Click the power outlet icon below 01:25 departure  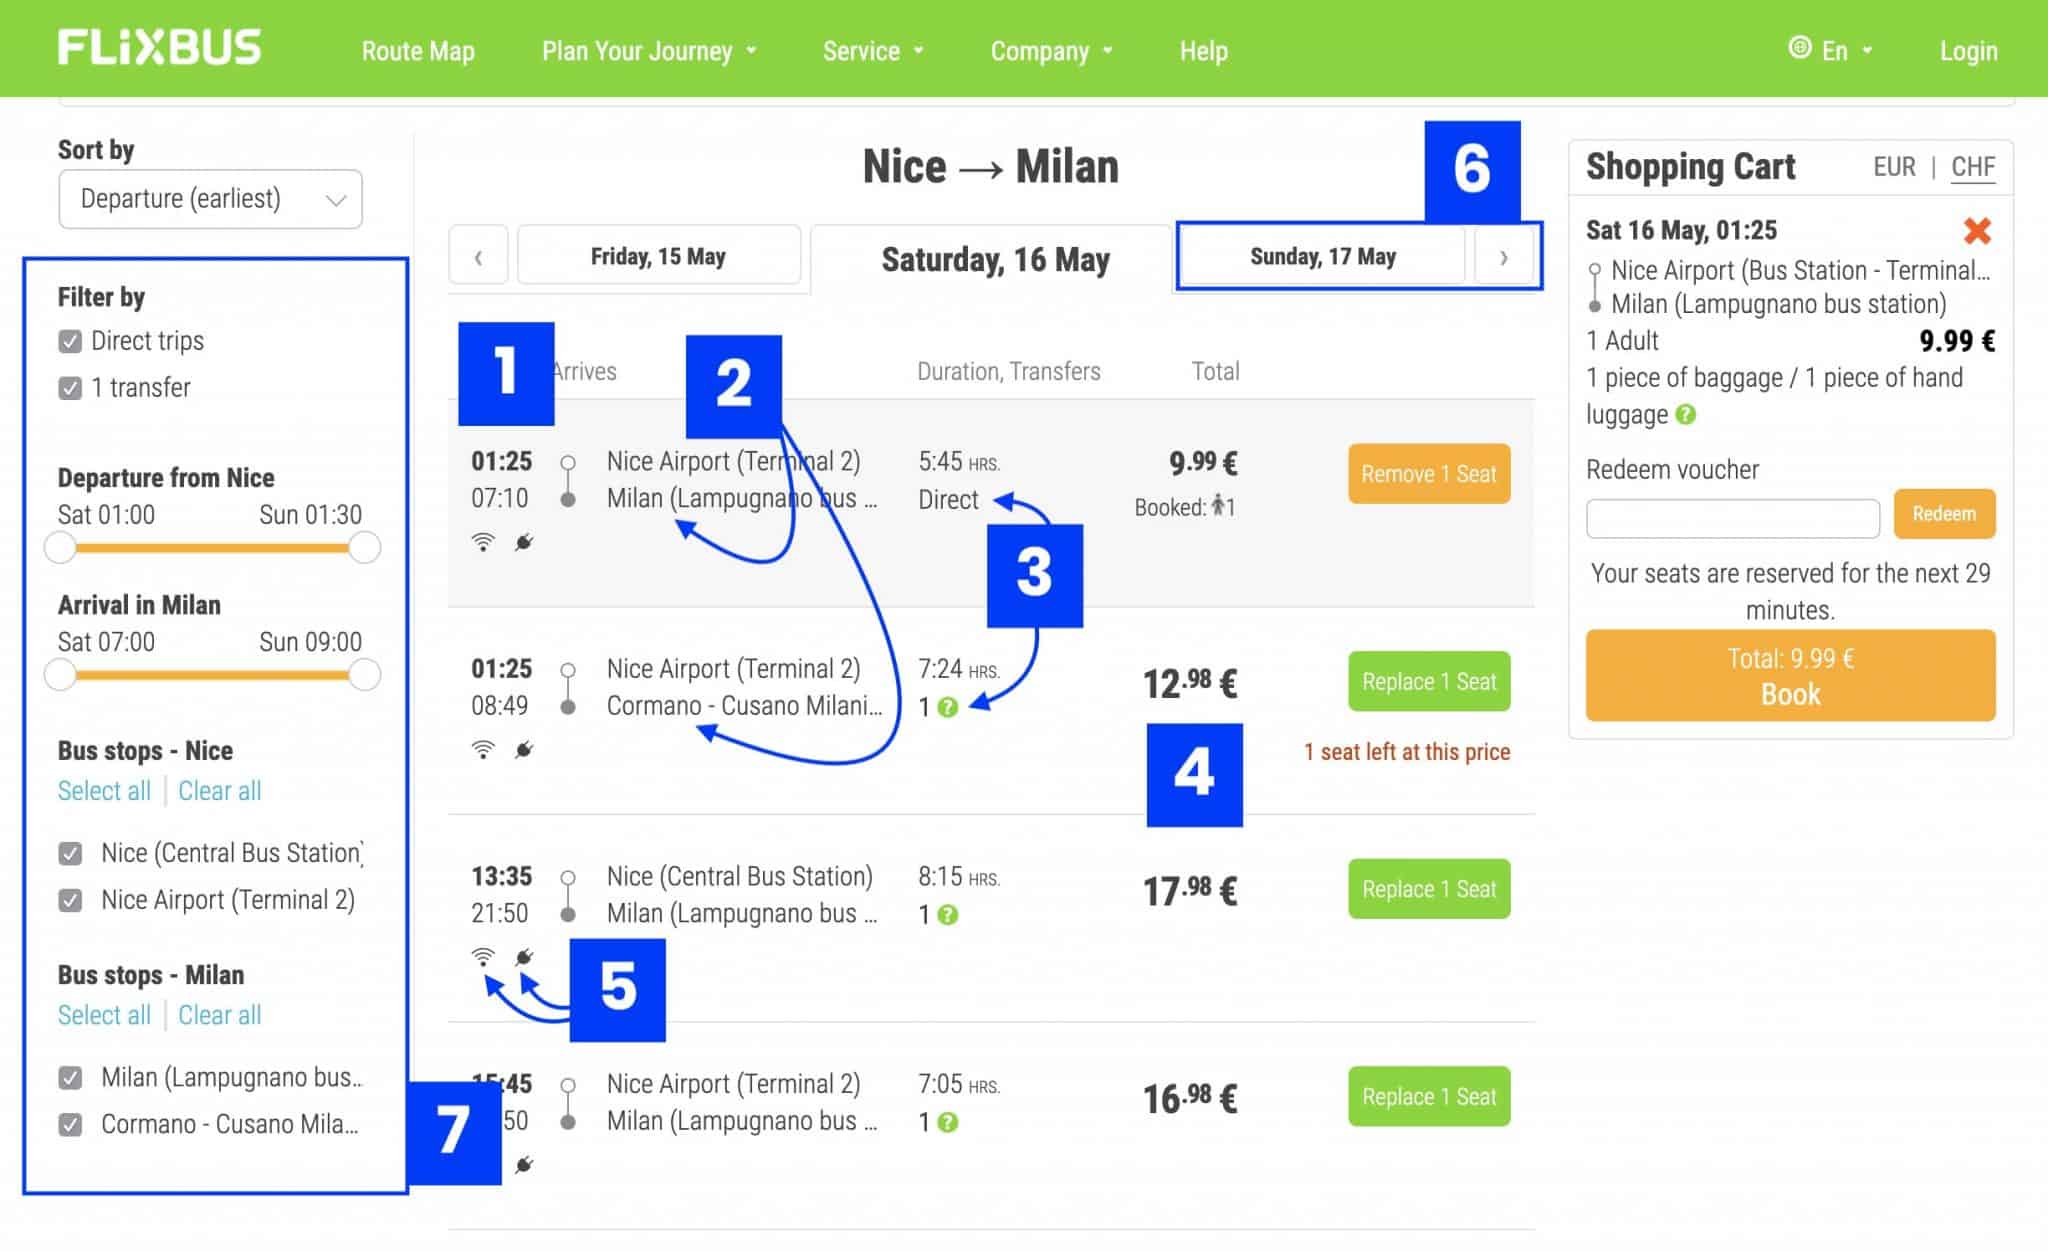tap(524, 541)
